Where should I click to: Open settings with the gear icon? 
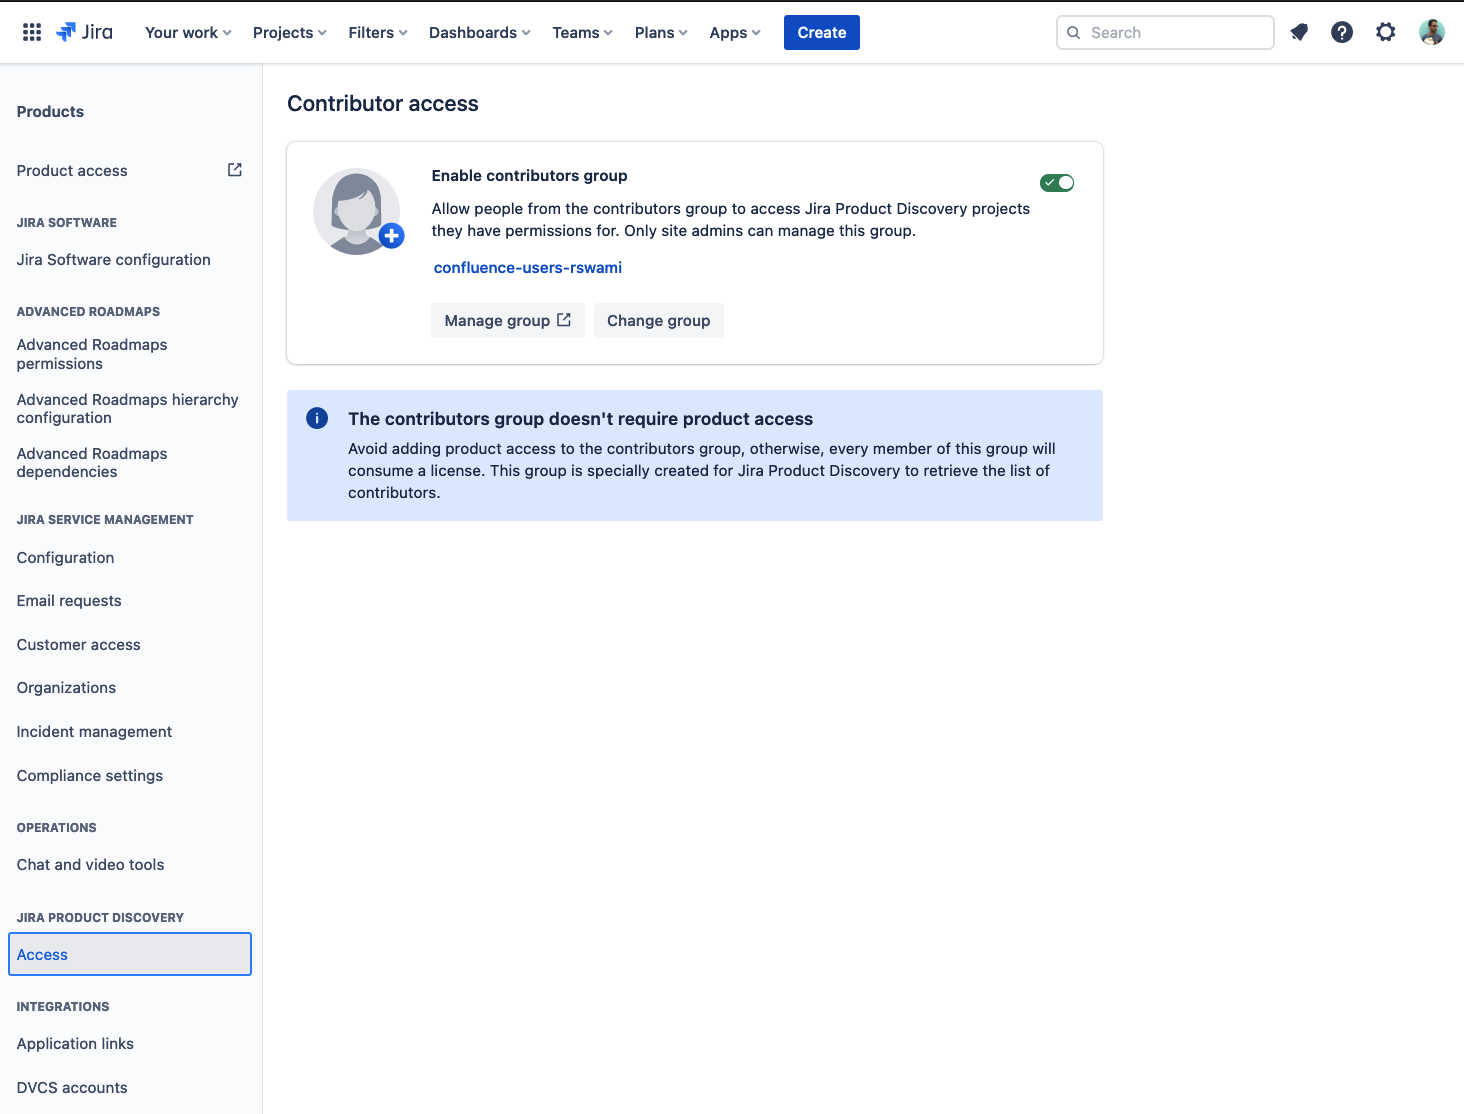click(1386, 31)
